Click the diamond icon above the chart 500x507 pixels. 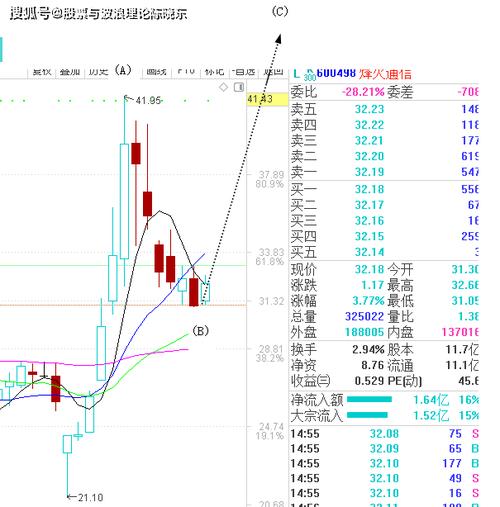pos(223,87)
